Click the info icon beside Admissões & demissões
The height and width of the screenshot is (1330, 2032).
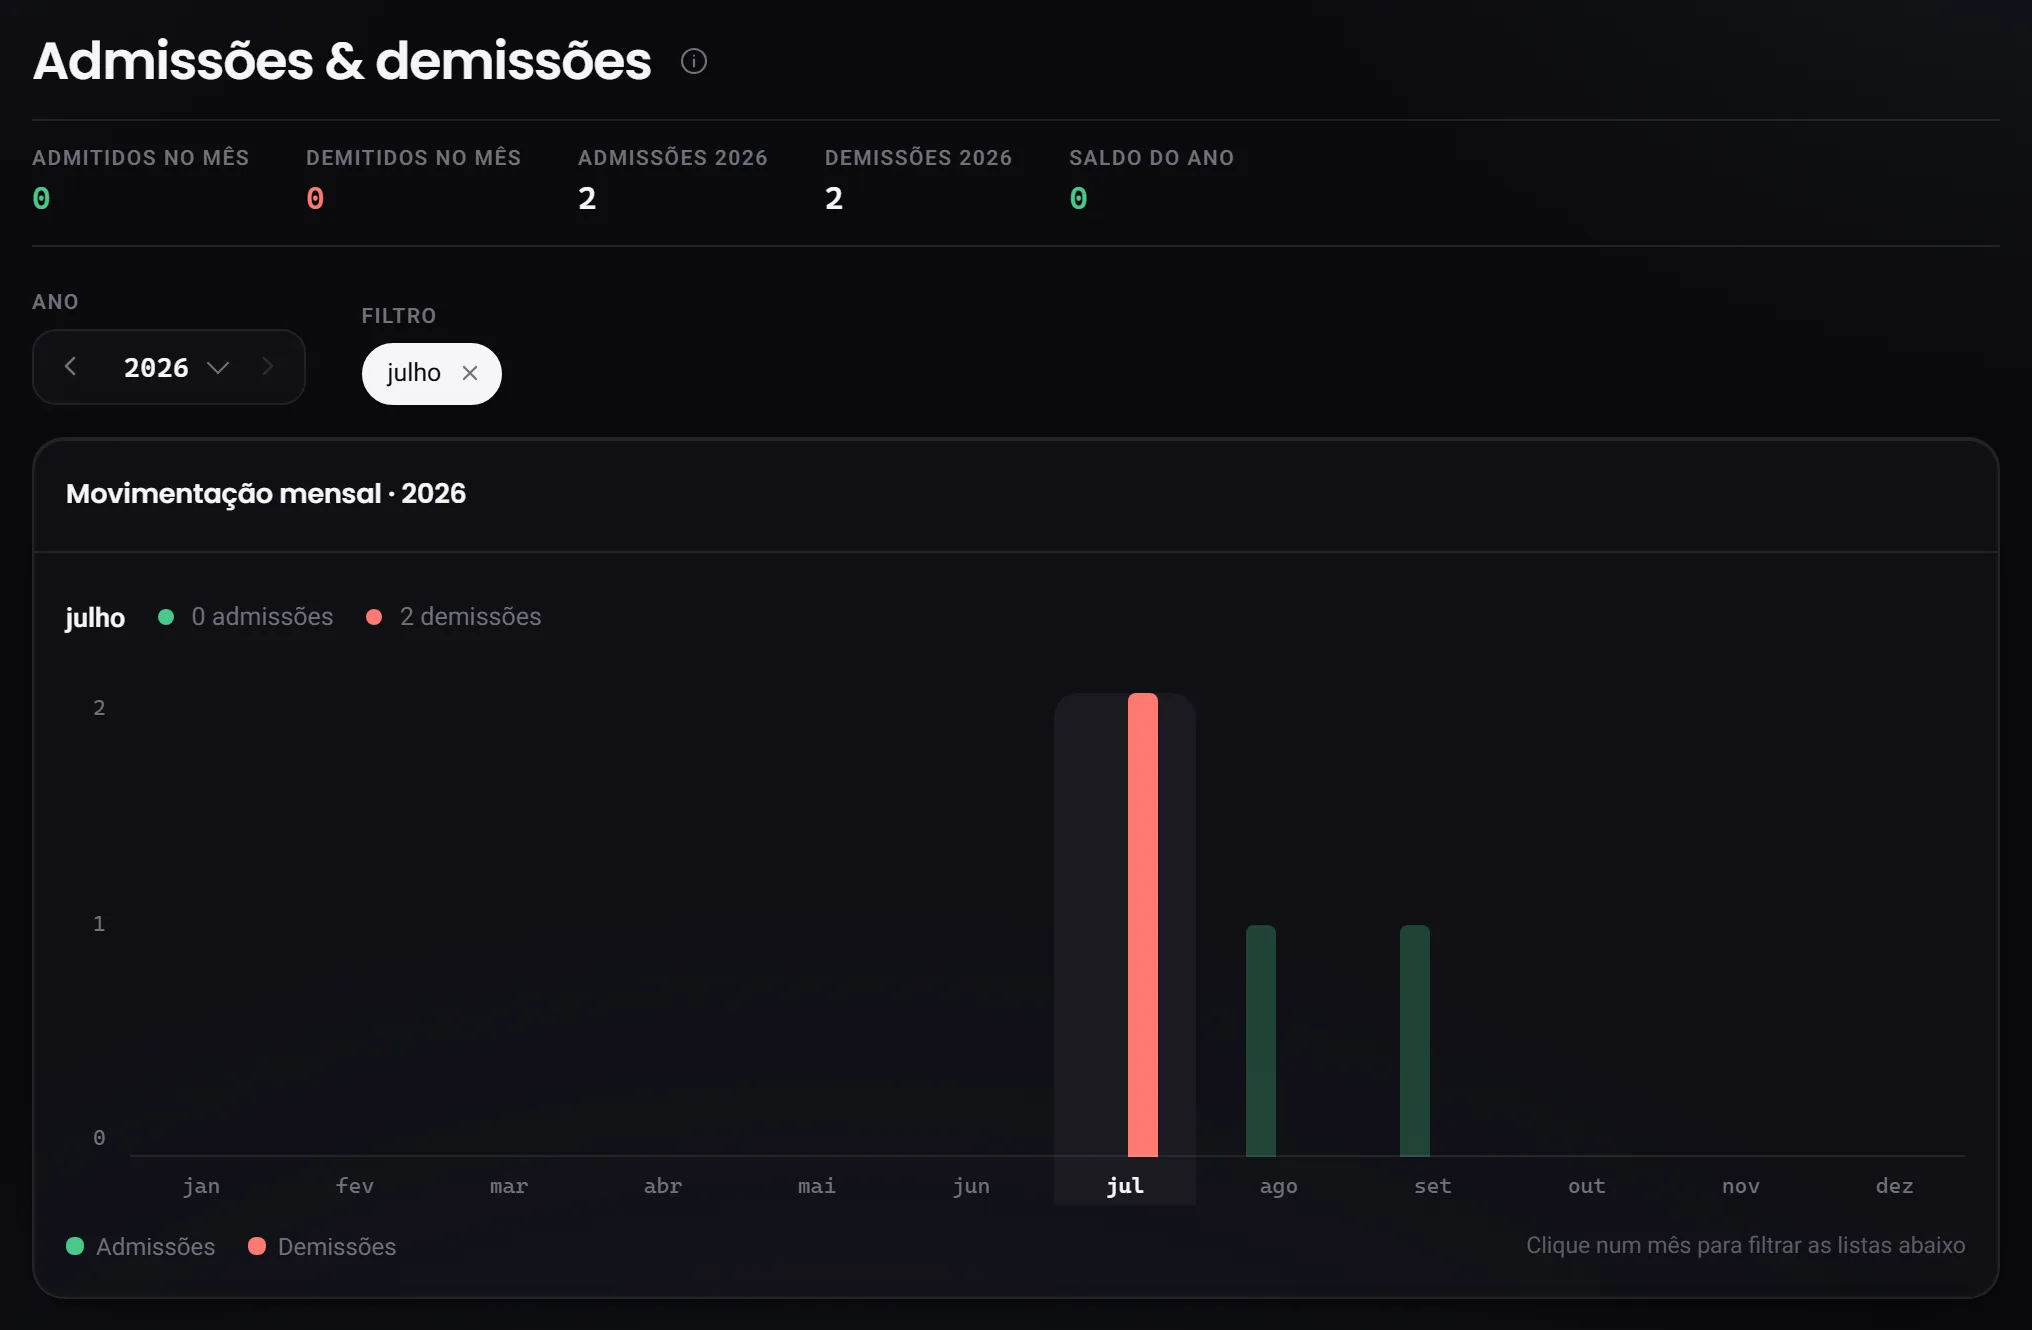click(x=694, y=61)
